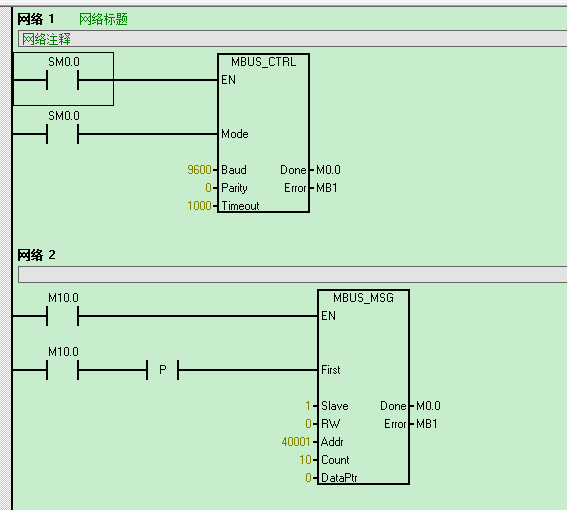Click the Slave value 1
Image resolution: width=567 pixels, height=510 pixels.
[x=308, y=406]
